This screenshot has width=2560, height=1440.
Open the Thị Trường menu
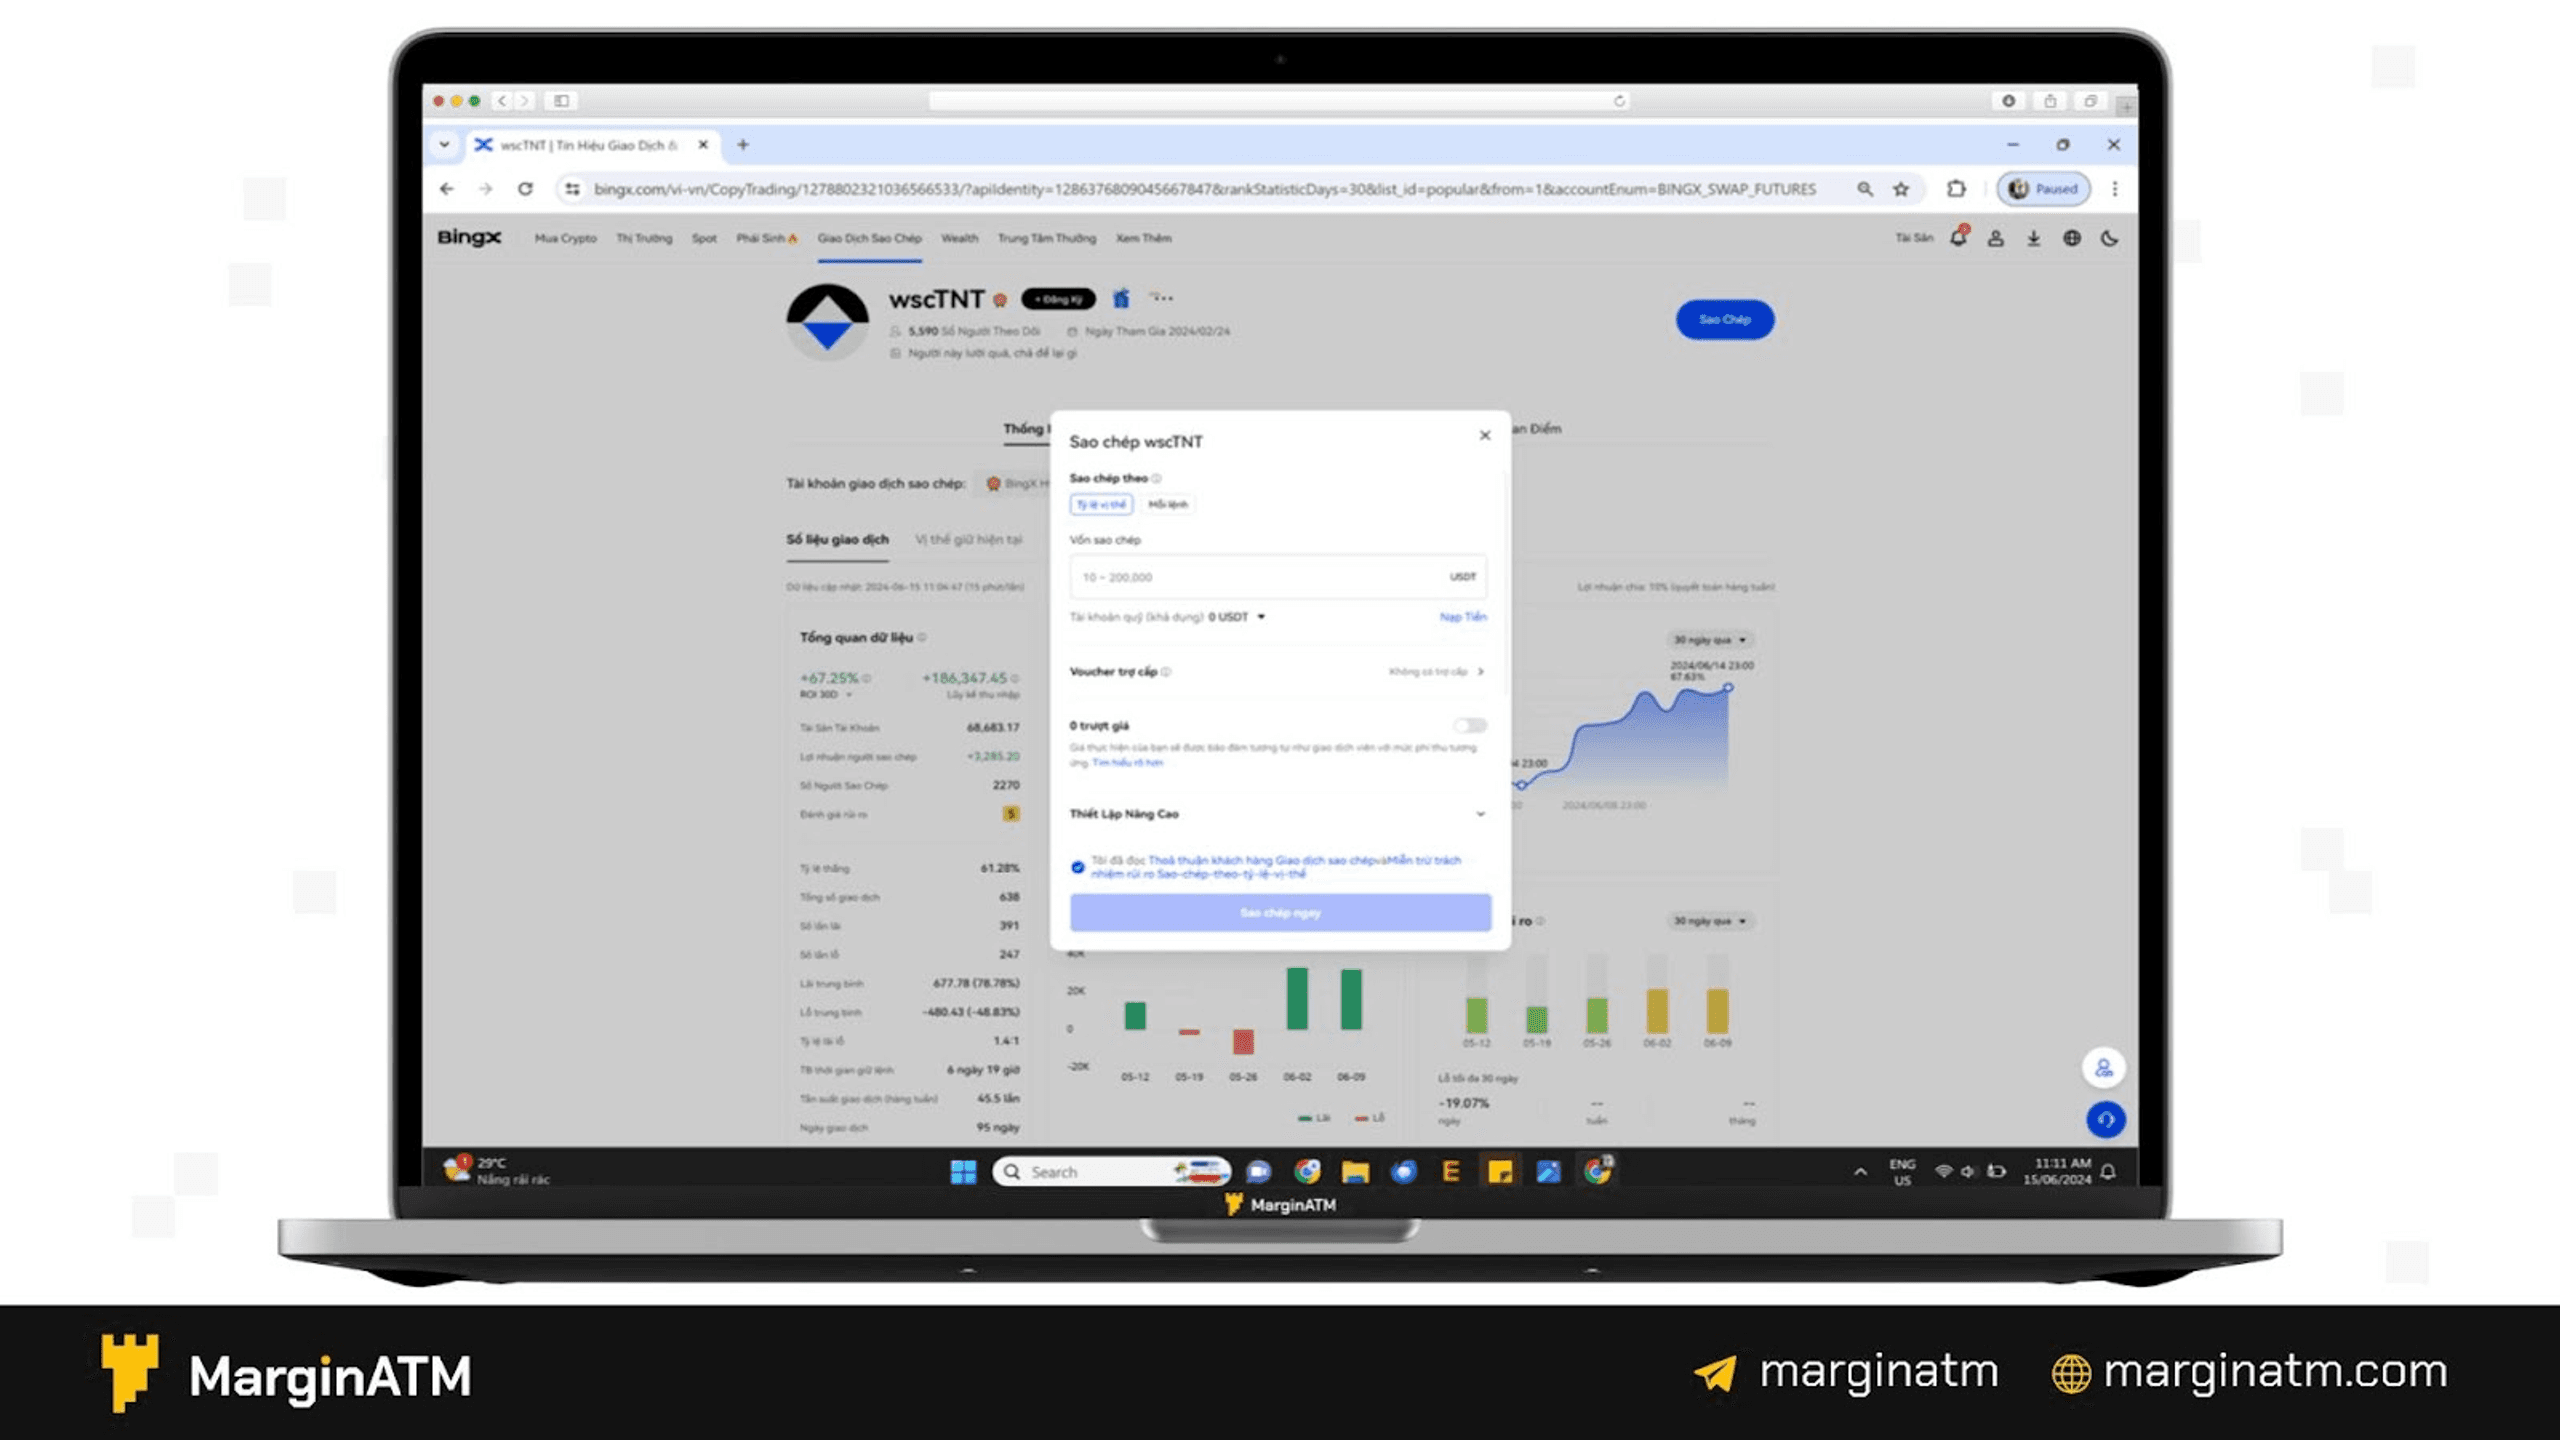(644, 238)
